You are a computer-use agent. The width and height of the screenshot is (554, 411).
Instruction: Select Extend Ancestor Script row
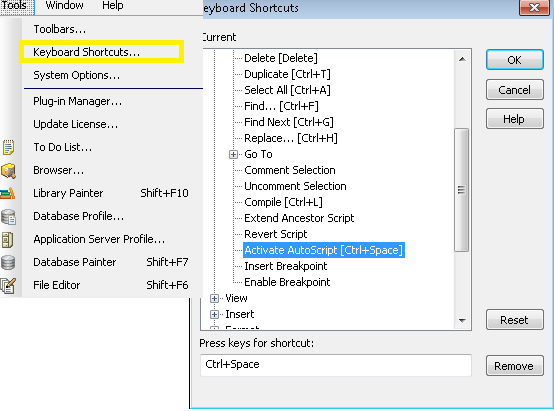click(x=299, y=218)
